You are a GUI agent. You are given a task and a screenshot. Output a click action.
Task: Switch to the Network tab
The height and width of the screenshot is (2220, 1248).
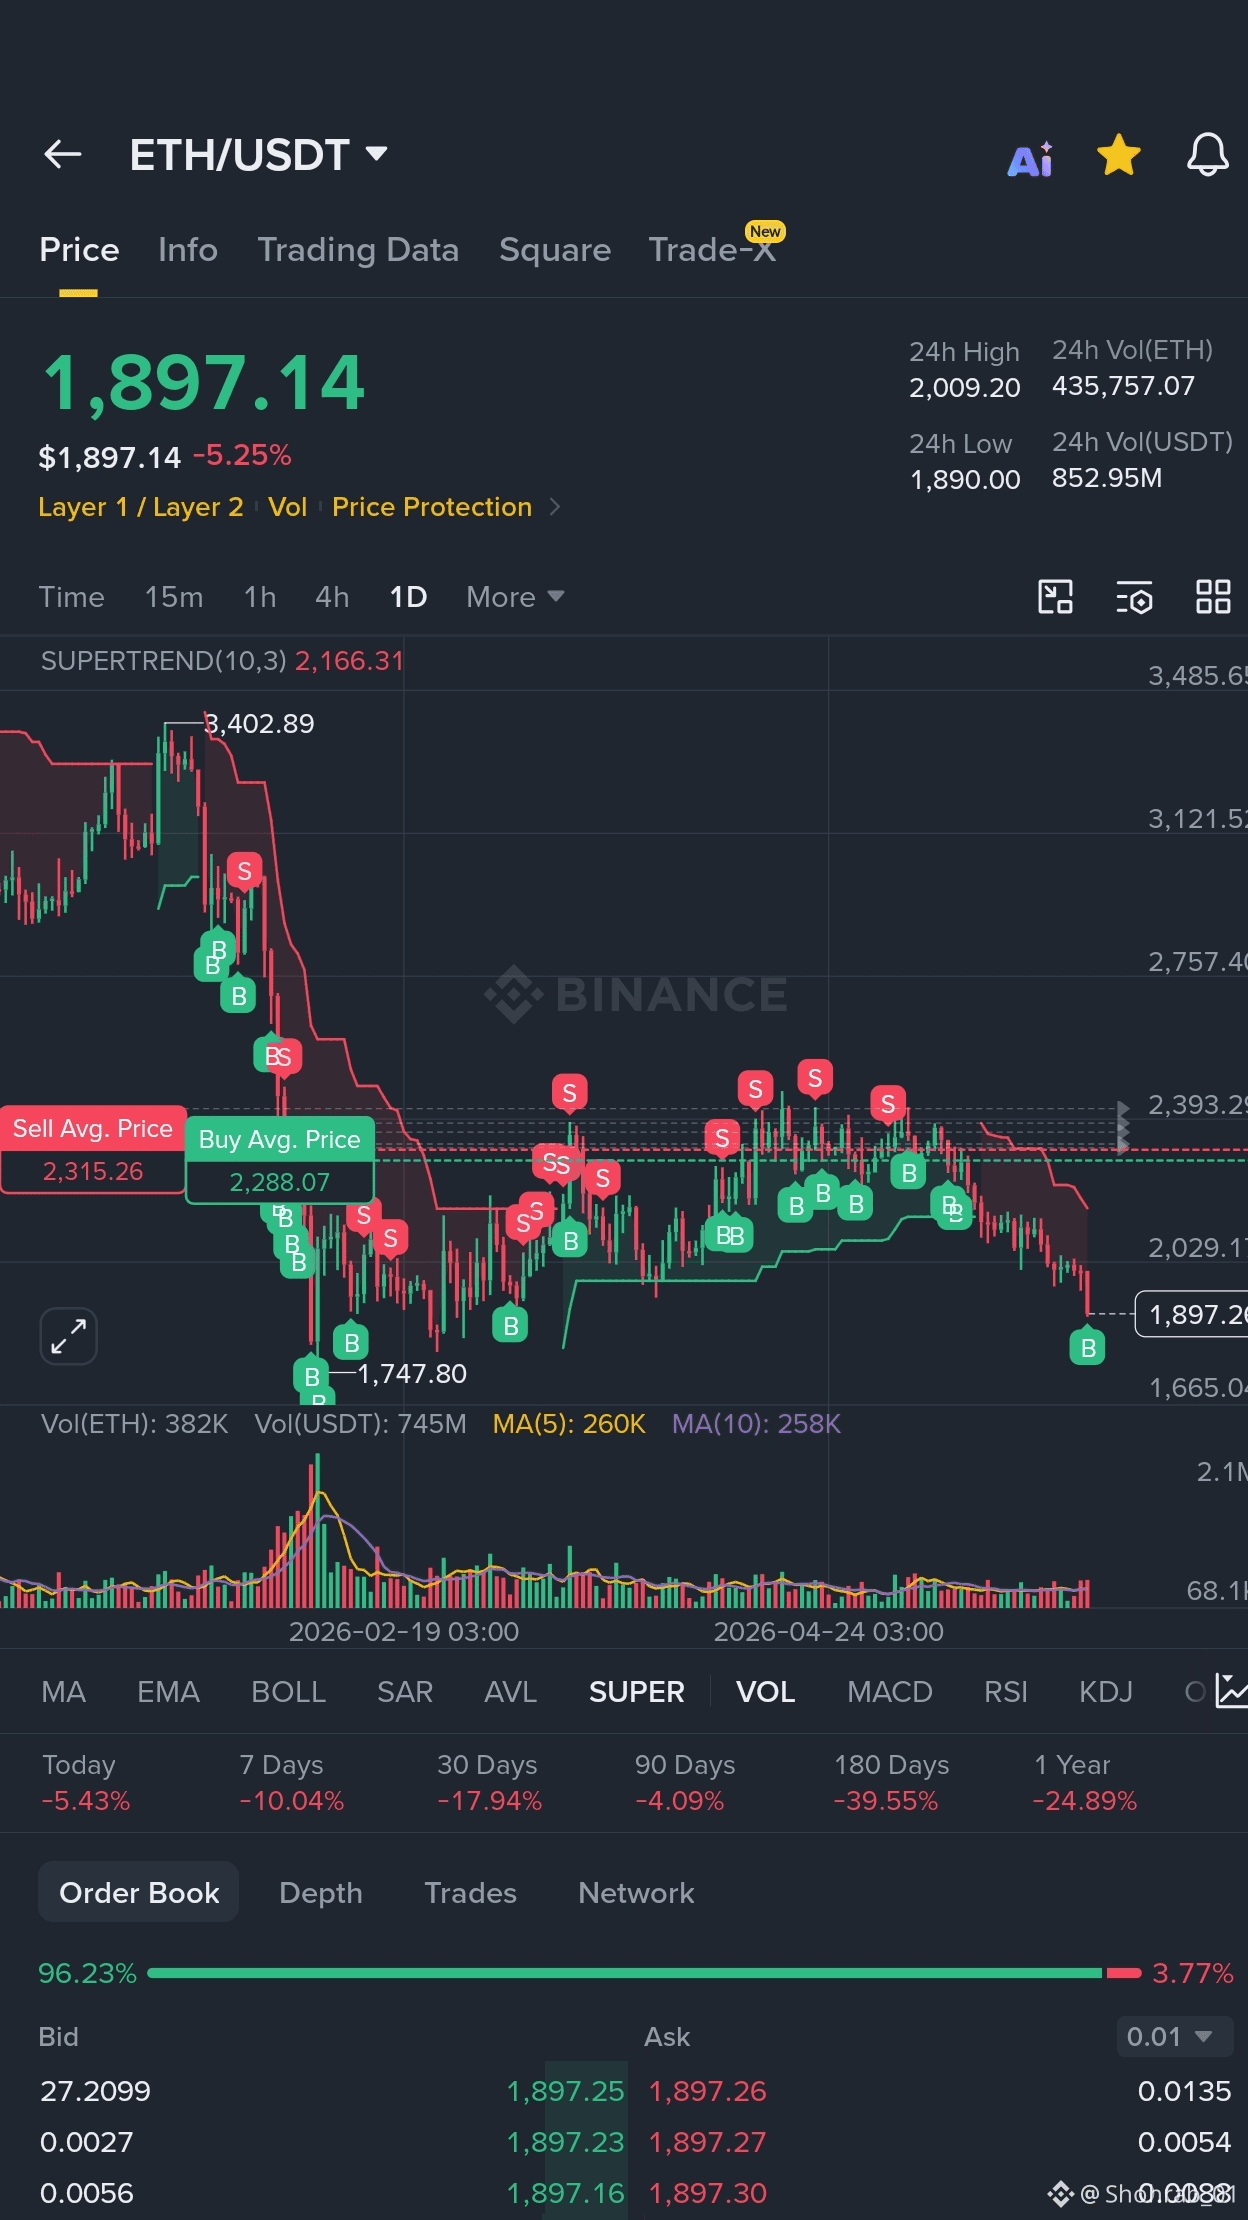coord(636,1893)
